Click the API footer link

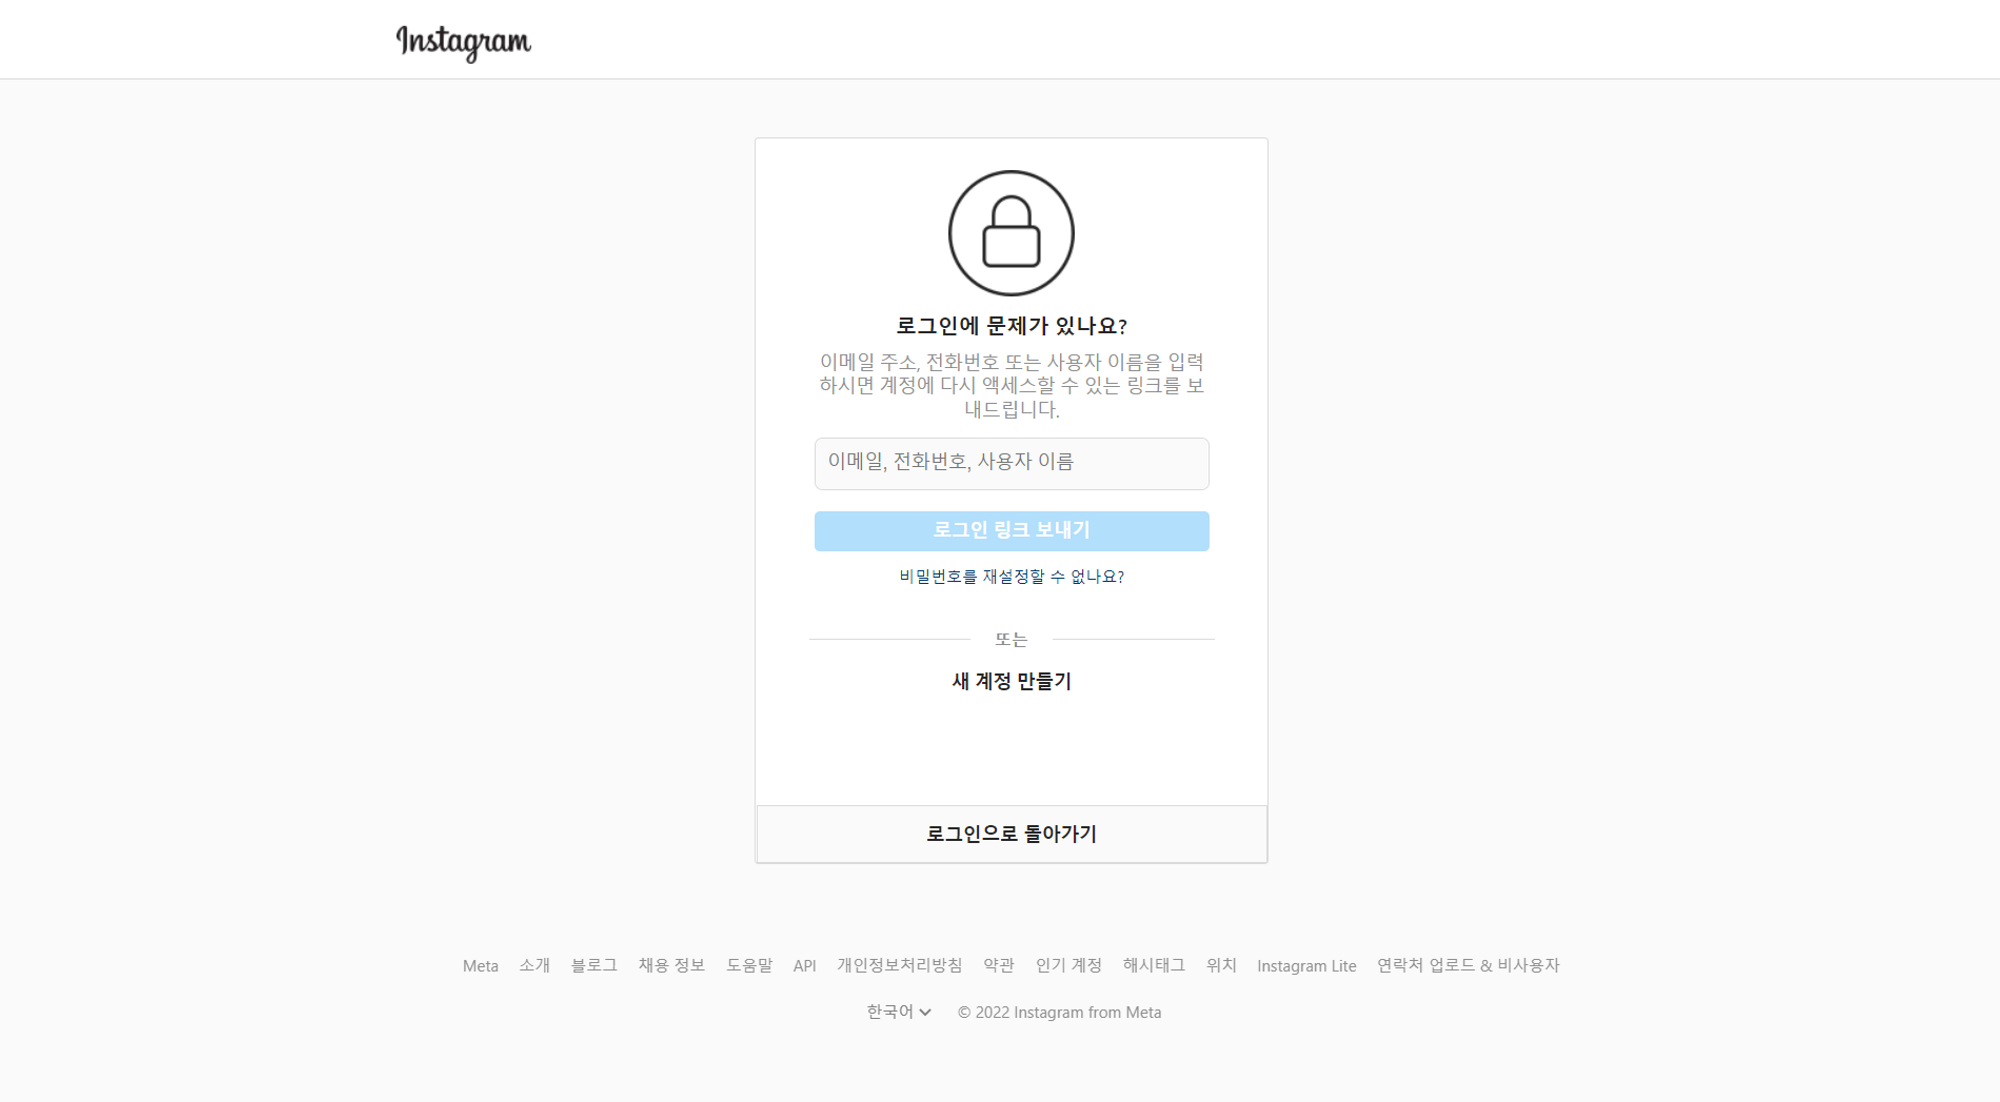coord(804,965)
